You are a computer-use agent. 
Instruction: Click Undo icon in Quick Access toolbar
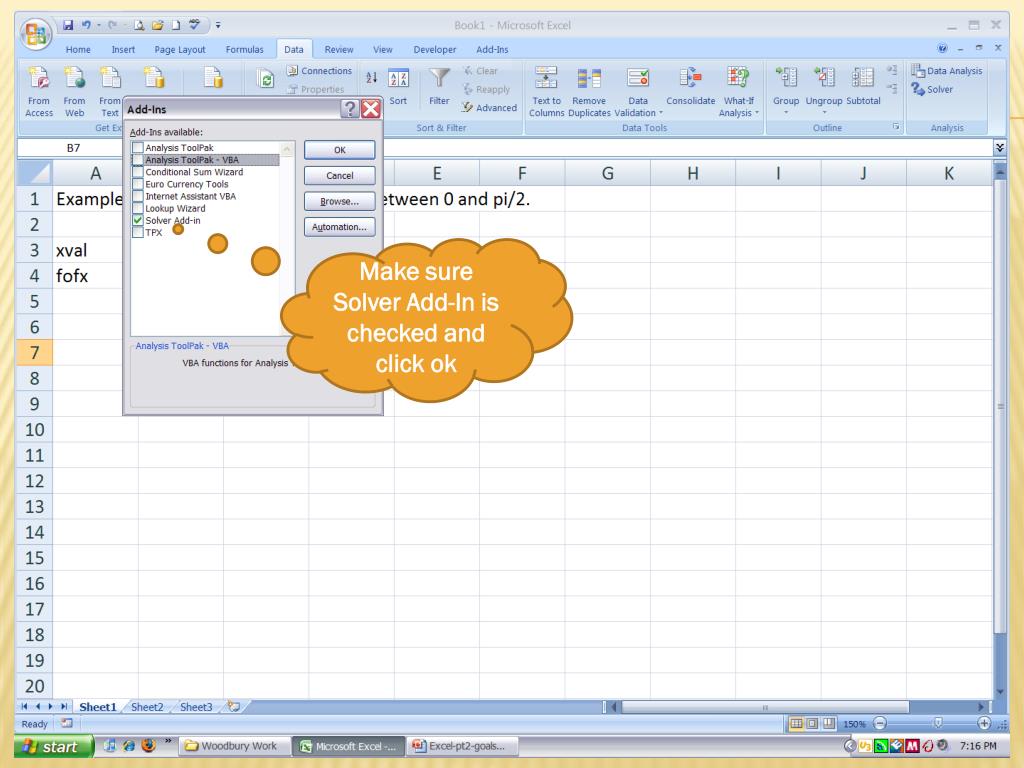pos(86,25)
